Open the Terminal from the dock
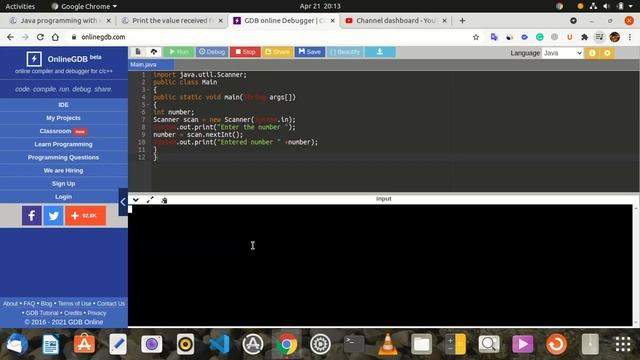The image size is (640, 360). 354,344
